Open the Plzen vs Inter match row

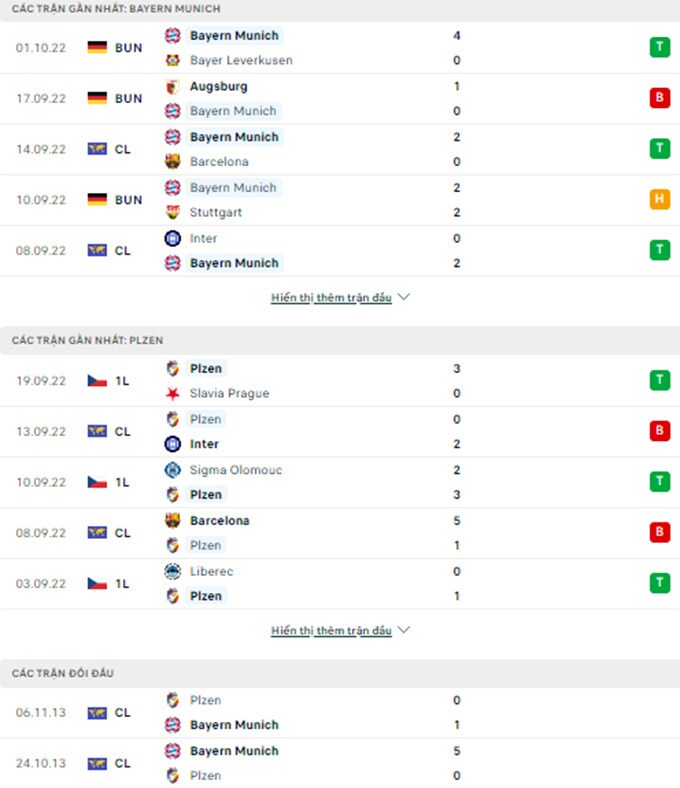340,432
